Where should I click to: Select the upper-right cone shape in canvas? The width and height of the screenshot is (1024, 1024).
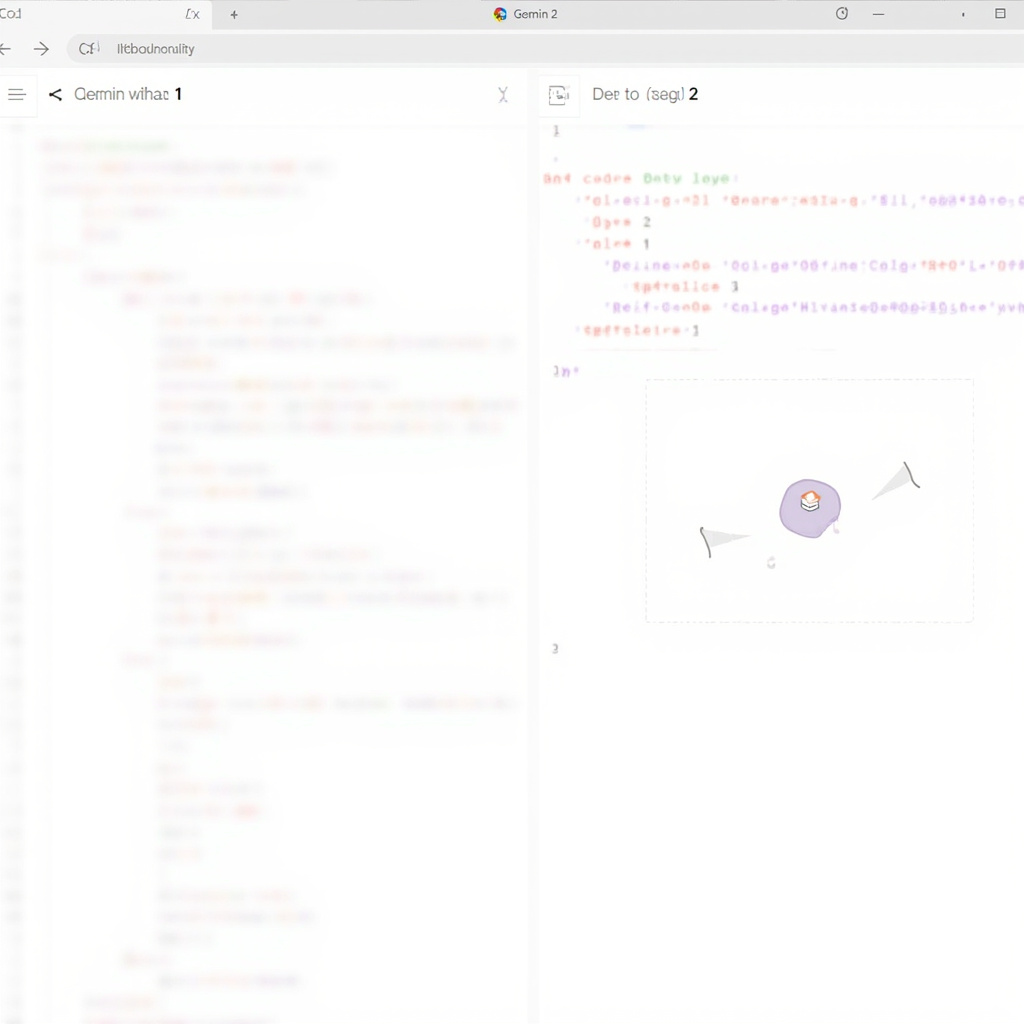(896, 481)
